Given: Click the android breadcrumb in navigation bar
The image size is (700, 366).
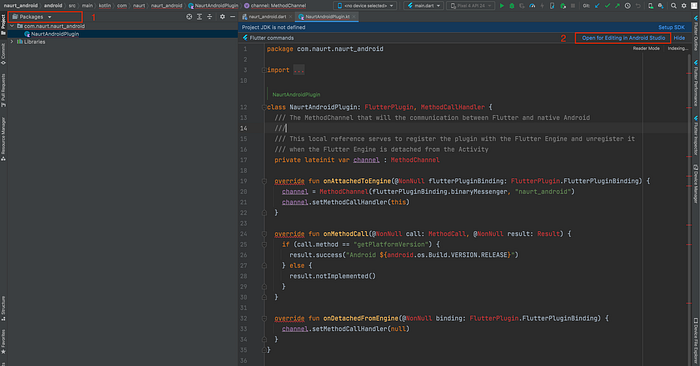Looking at the screenshot, I should pyautogui.click(x=53, y=5).
